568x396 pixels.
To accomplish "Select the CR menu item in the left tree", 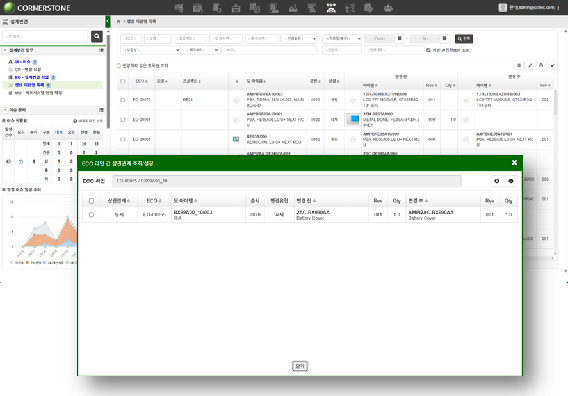I will (28, 70).
